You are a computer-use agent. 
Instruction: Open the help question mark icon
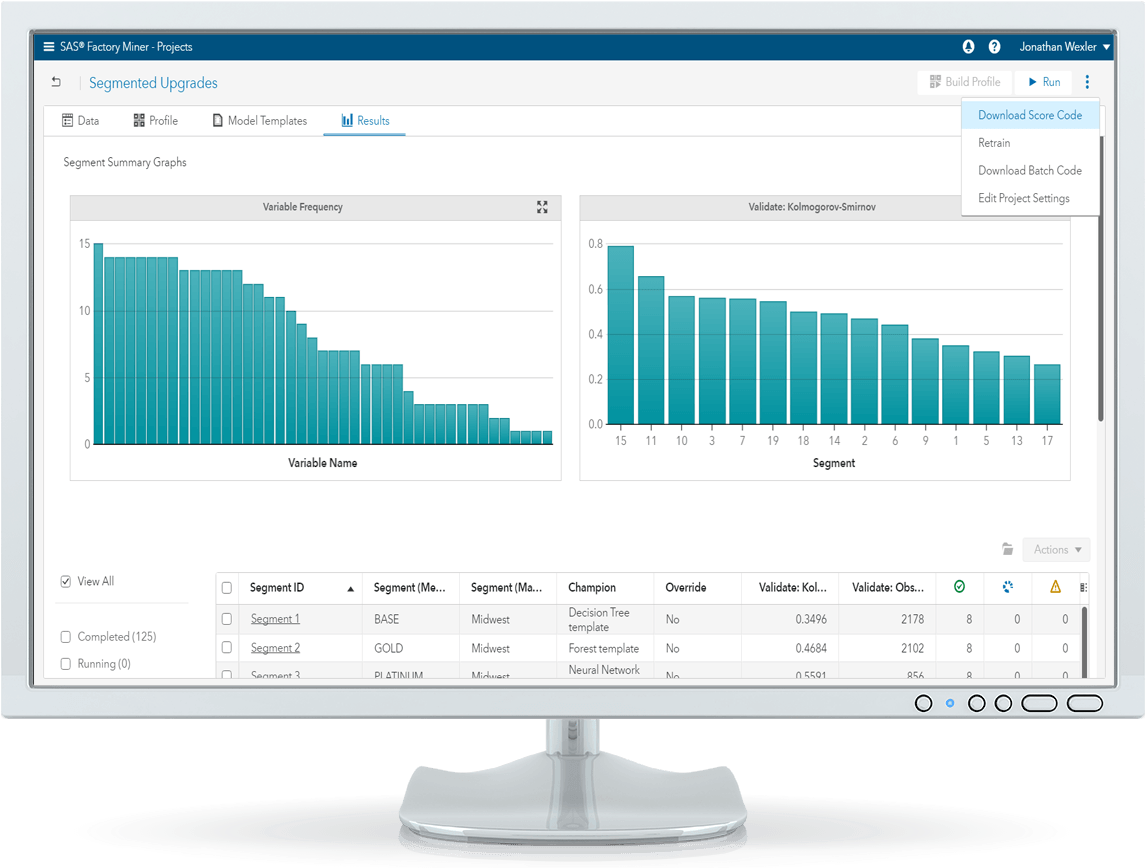click(994, 47)
